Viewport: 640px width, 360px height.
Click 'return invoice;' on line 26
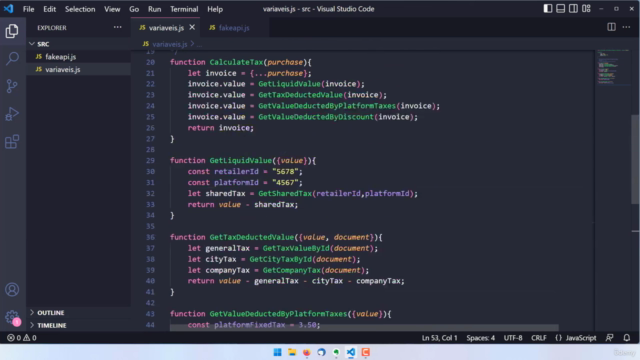(x=220, y=128)
